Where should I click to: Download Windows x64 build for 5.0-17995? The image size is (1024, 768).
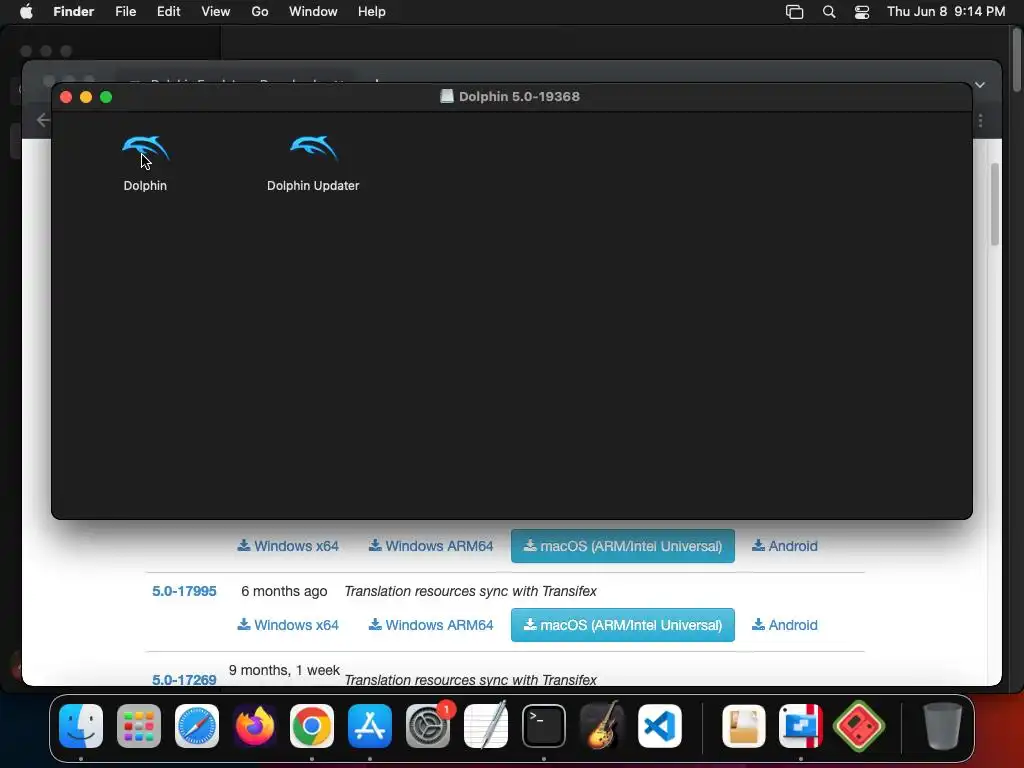(x=288, y=625)
